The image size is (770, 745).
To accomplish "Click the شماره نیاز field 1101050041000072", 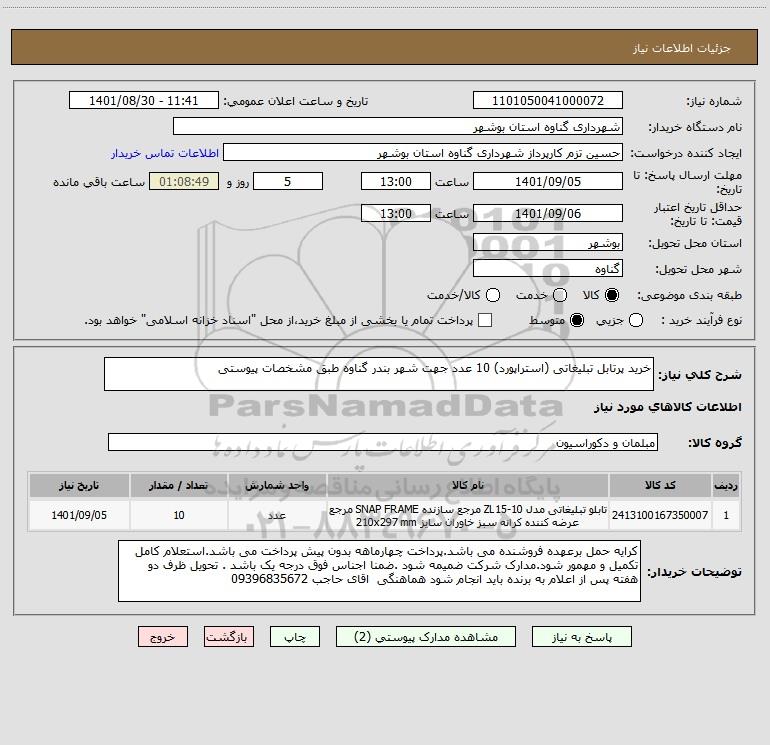I will click(548, 100).
